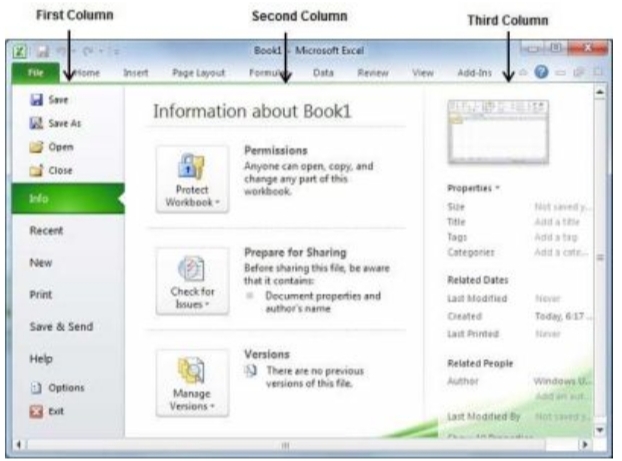The height and width of the screenshot is (461, 622).
Task: Click the 'Permissions' heading text
Action: (276, 151)
